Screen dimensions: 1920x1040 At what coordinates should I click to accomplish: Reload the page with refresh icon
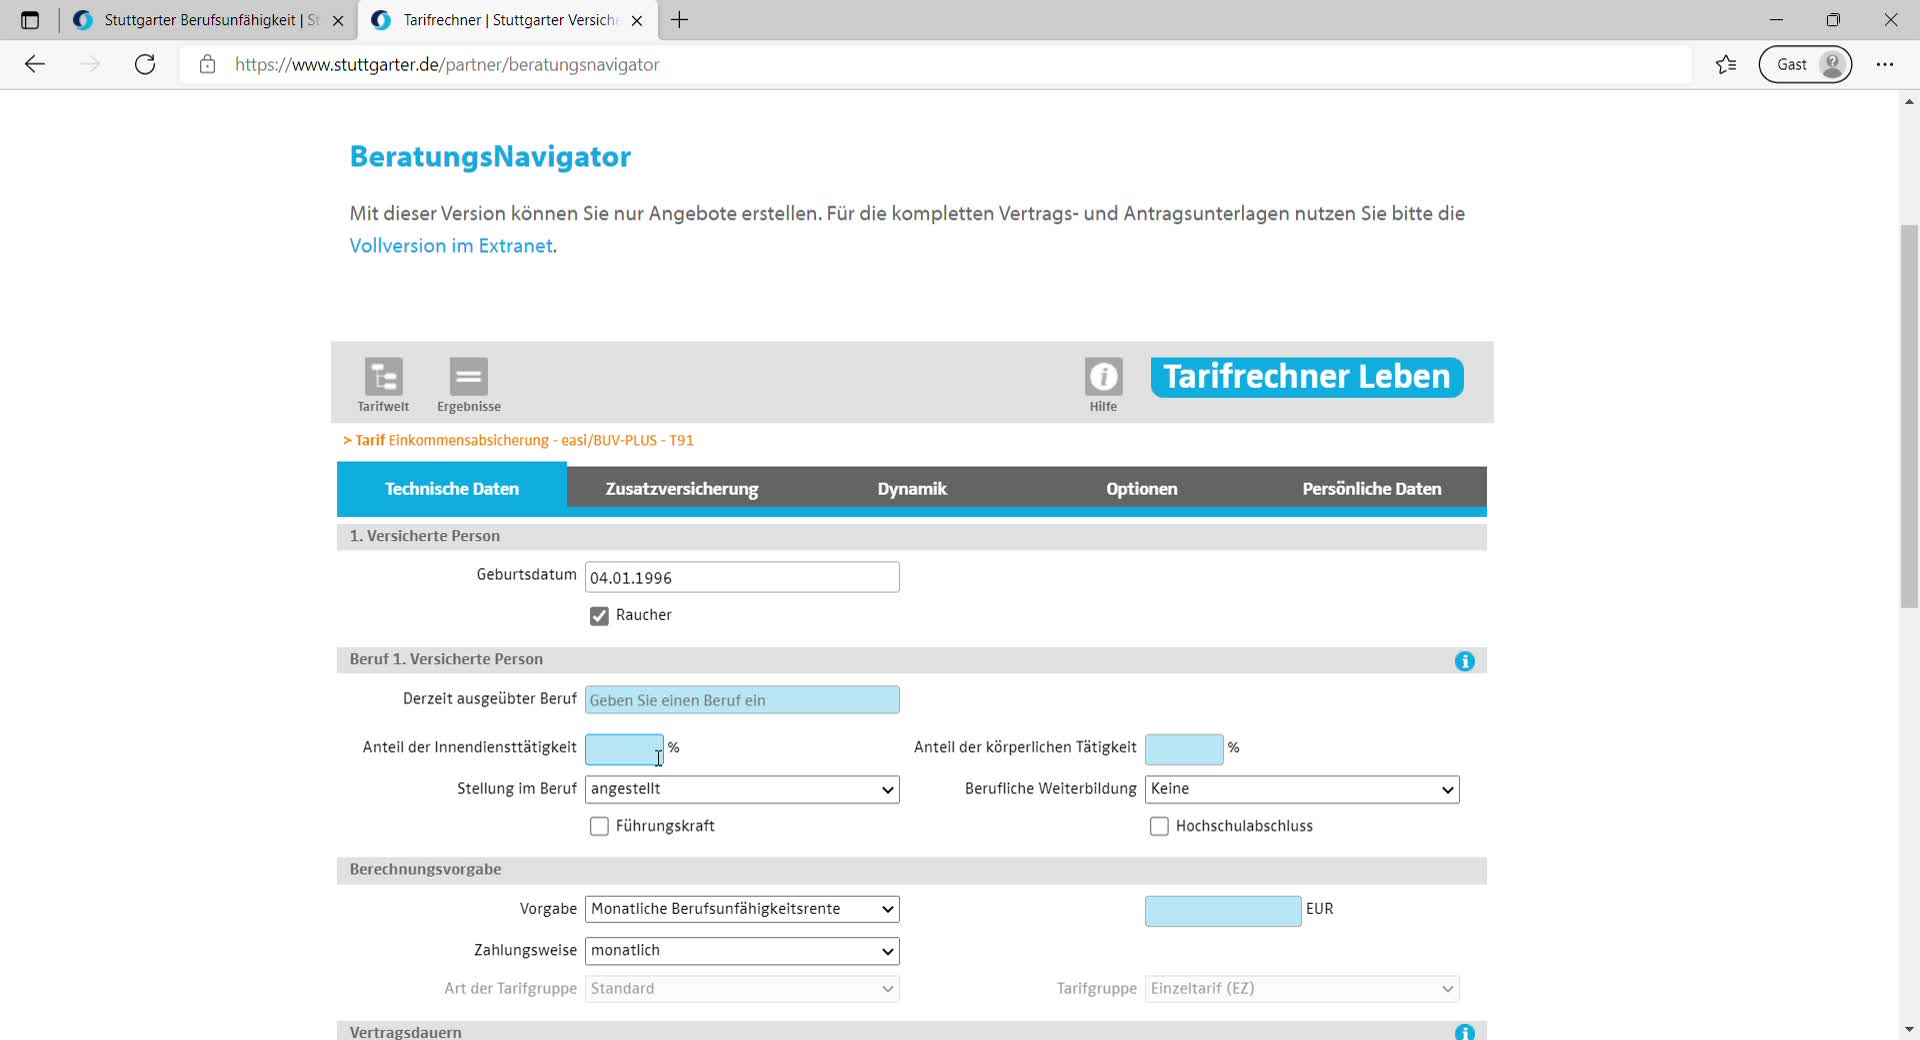[x=145, y=65]
